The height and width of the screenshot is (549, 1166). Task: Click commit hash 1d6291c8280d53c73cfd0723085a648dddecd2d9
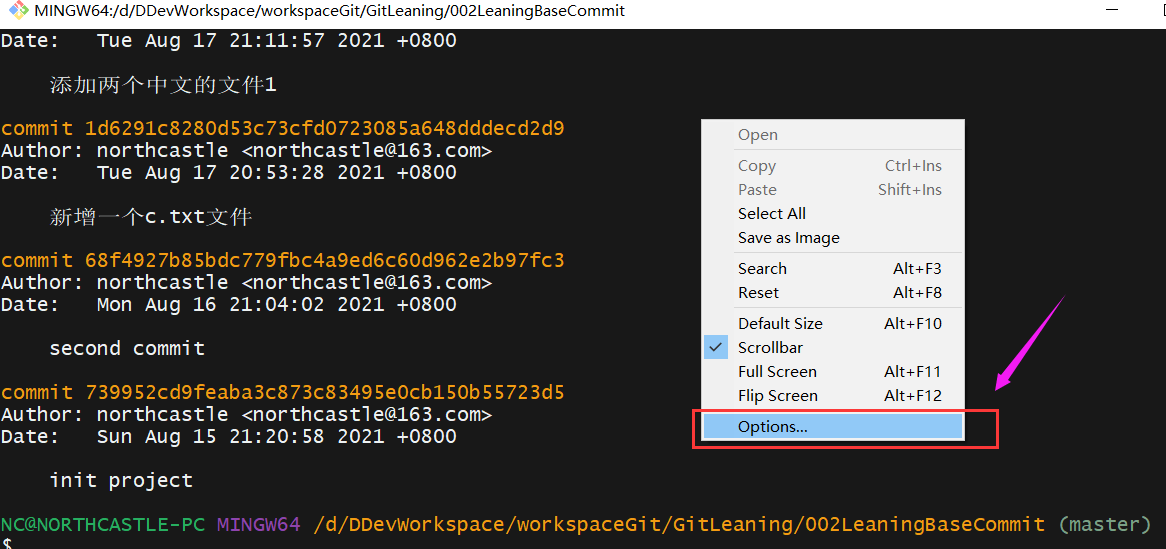325,129
